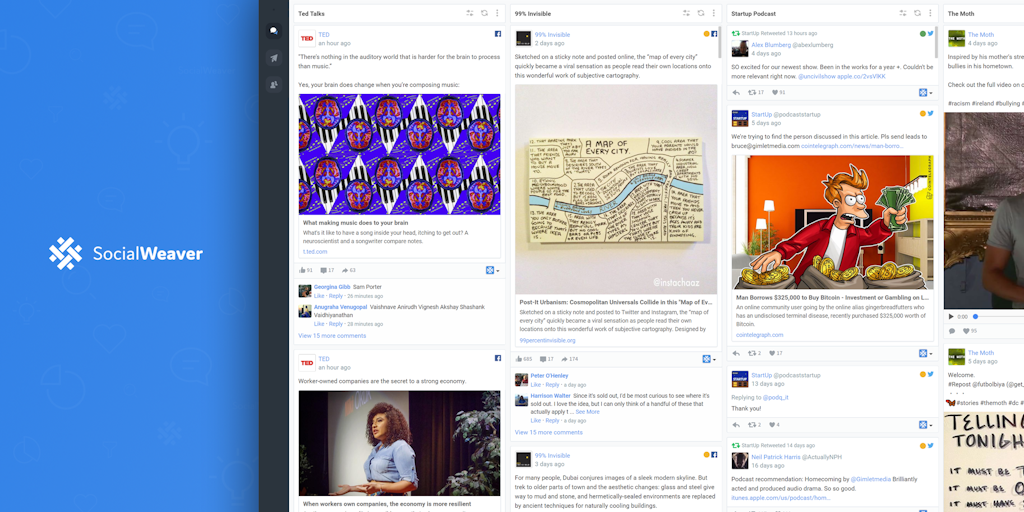1024x512 pixels.
Task: Click green status dot on Alex Blumberg retweet
Action: (x=923, y=33)
